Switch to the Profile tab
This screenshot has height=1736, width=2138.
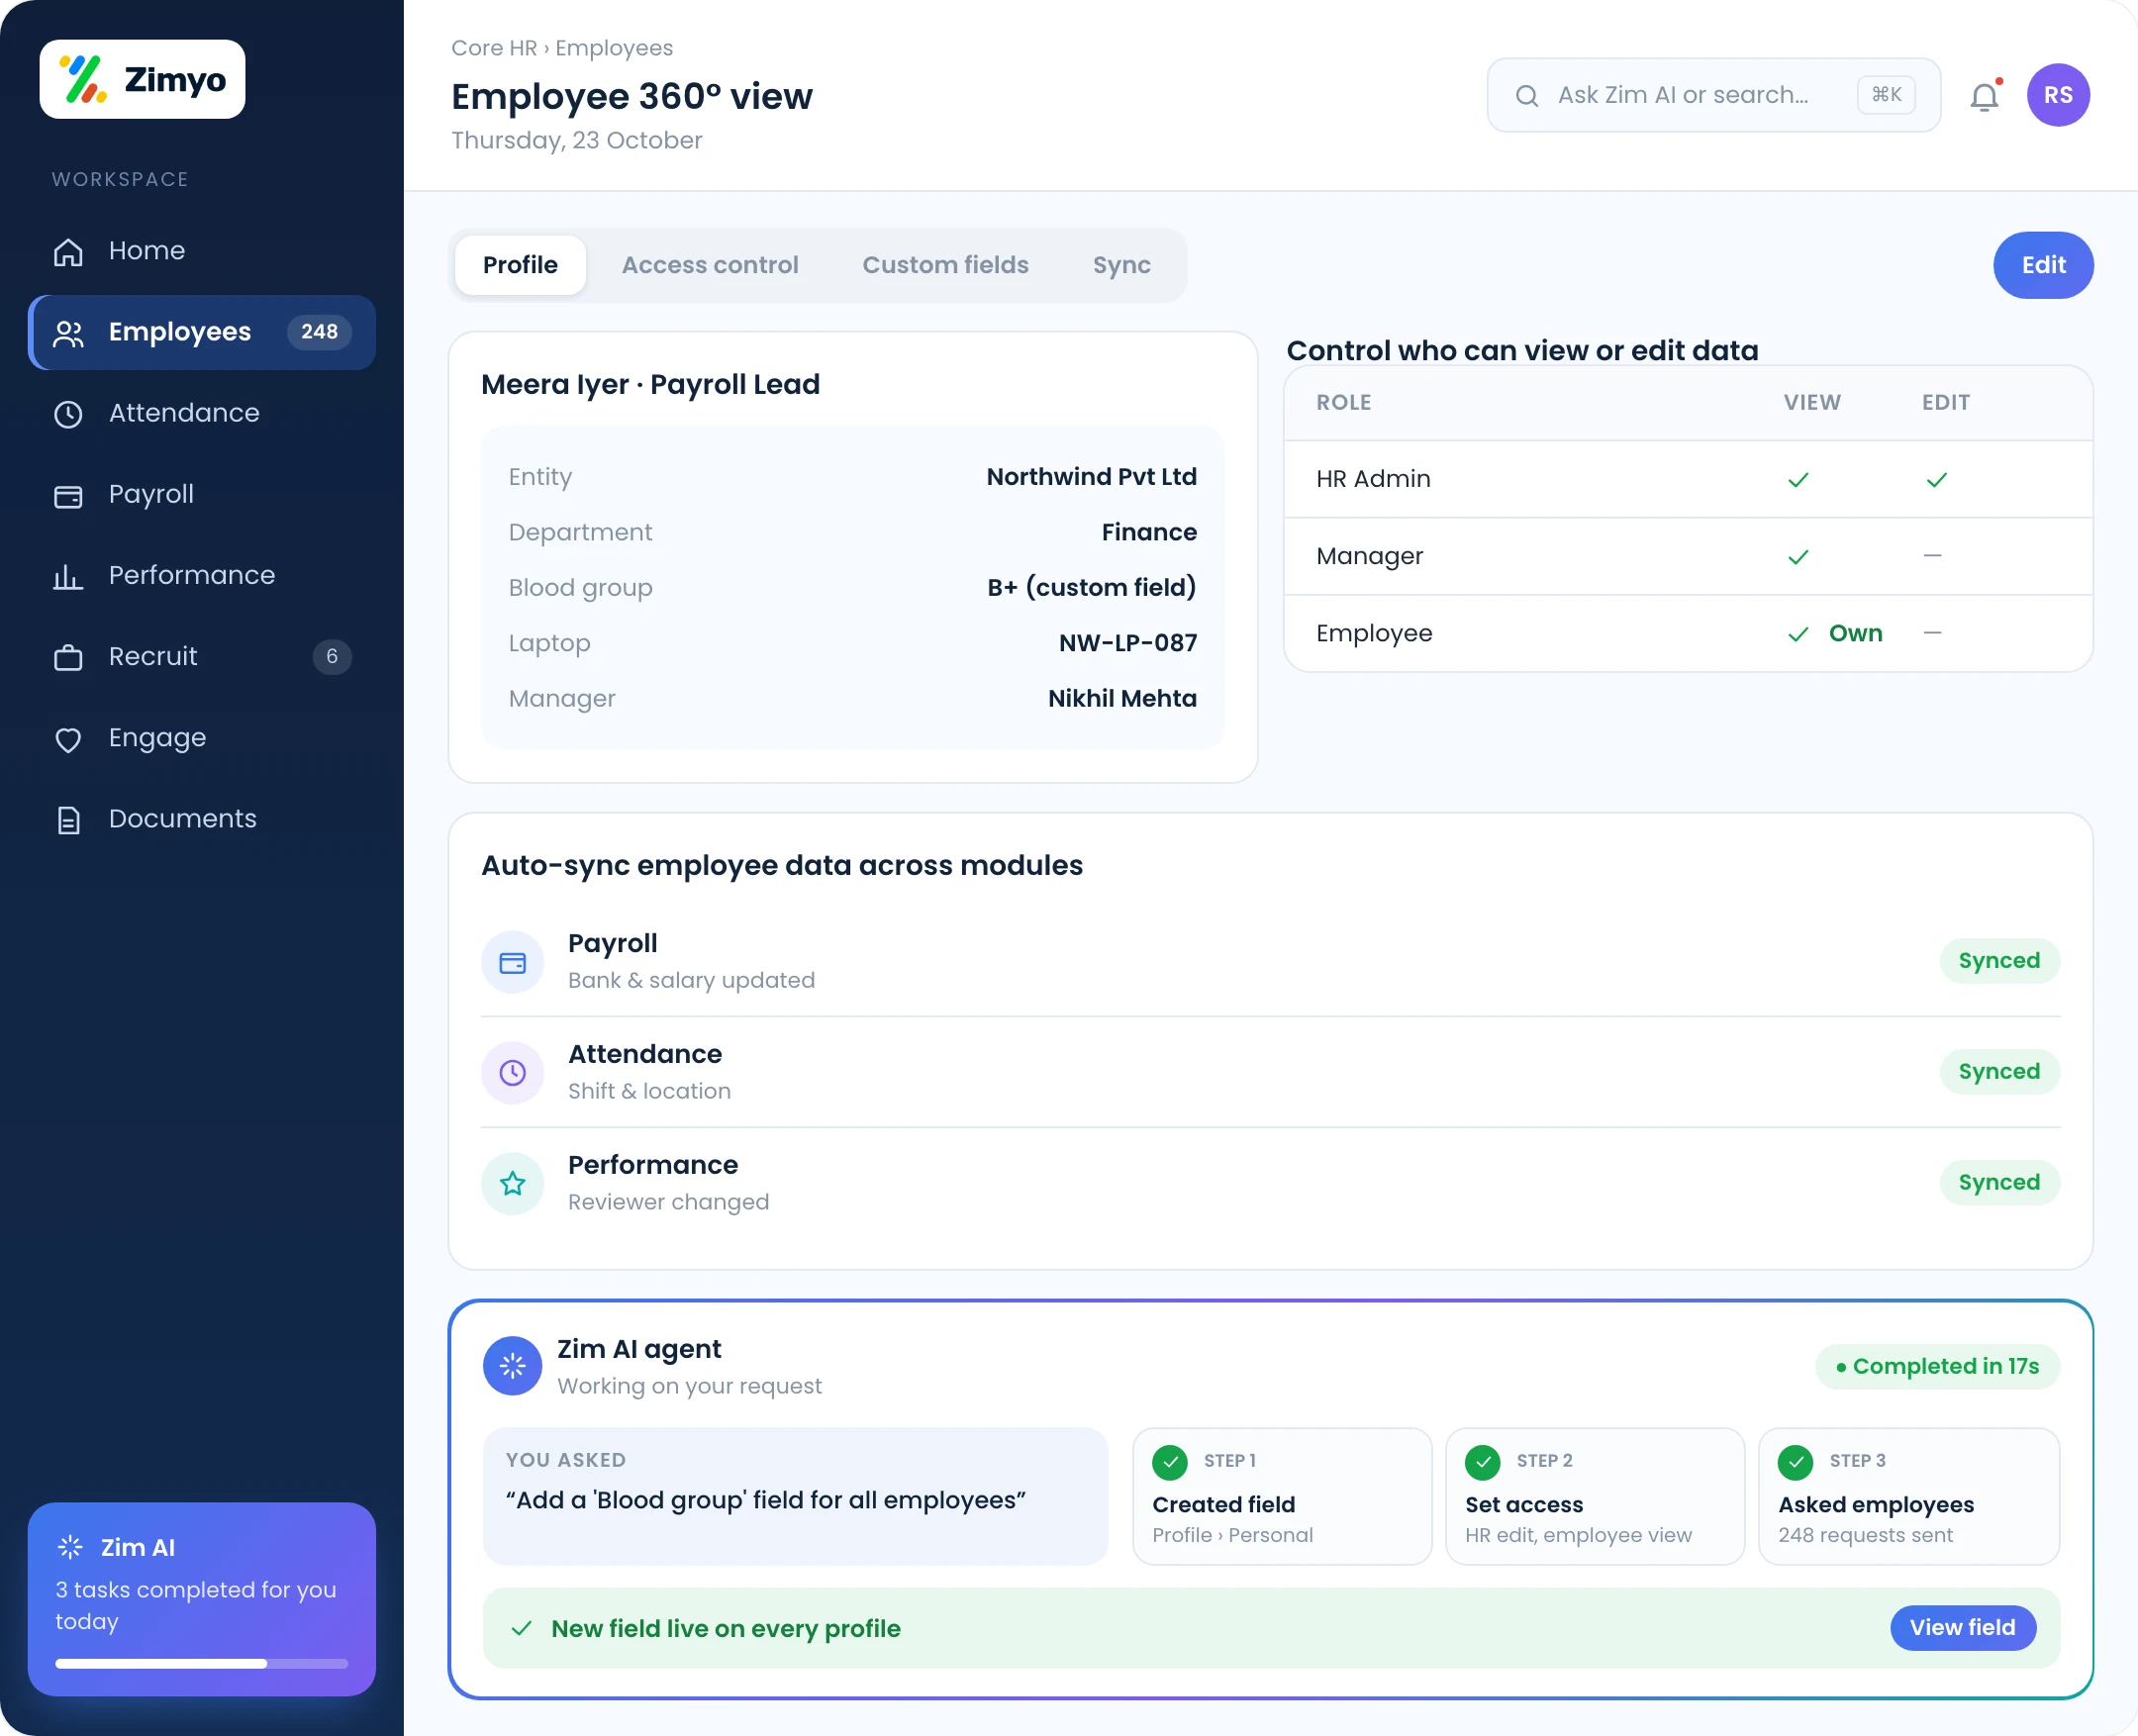point(520,265)
